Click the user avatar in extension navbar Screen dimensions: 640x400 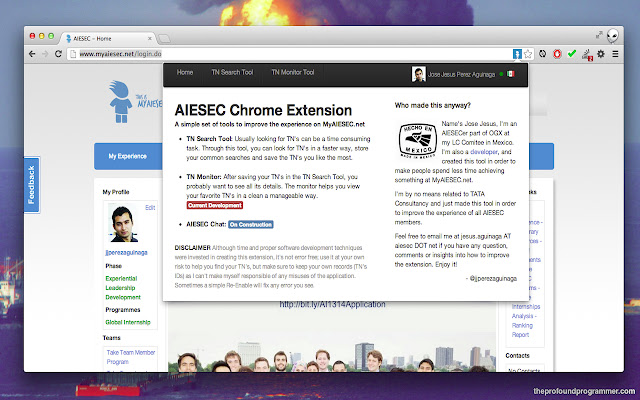pyautogui.click(x=418, y=74)
